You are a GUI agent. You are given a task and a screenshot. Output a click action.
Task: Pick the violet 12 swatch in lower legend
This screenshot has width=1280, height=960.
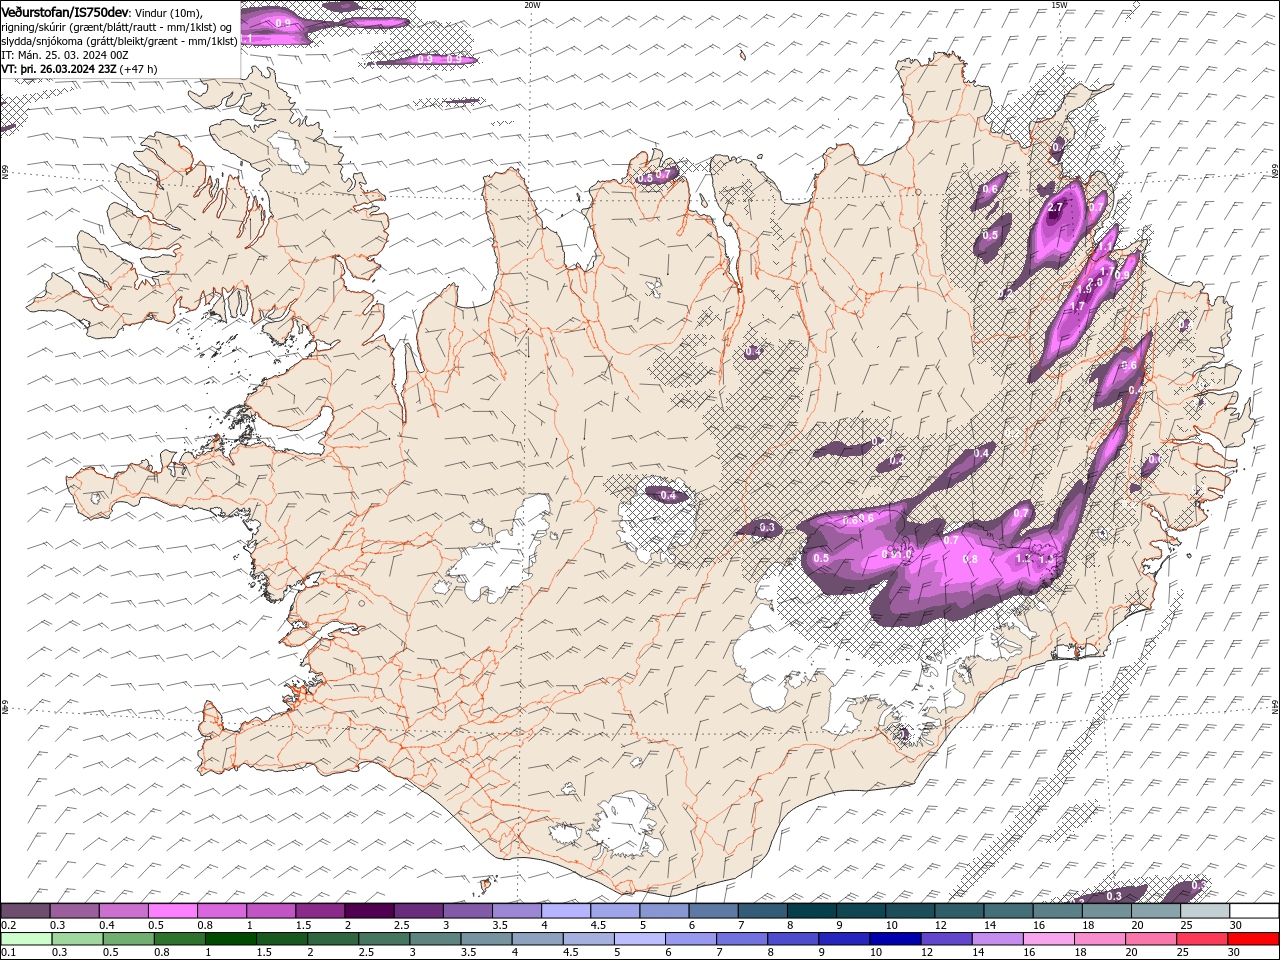[x=946, y=939]
